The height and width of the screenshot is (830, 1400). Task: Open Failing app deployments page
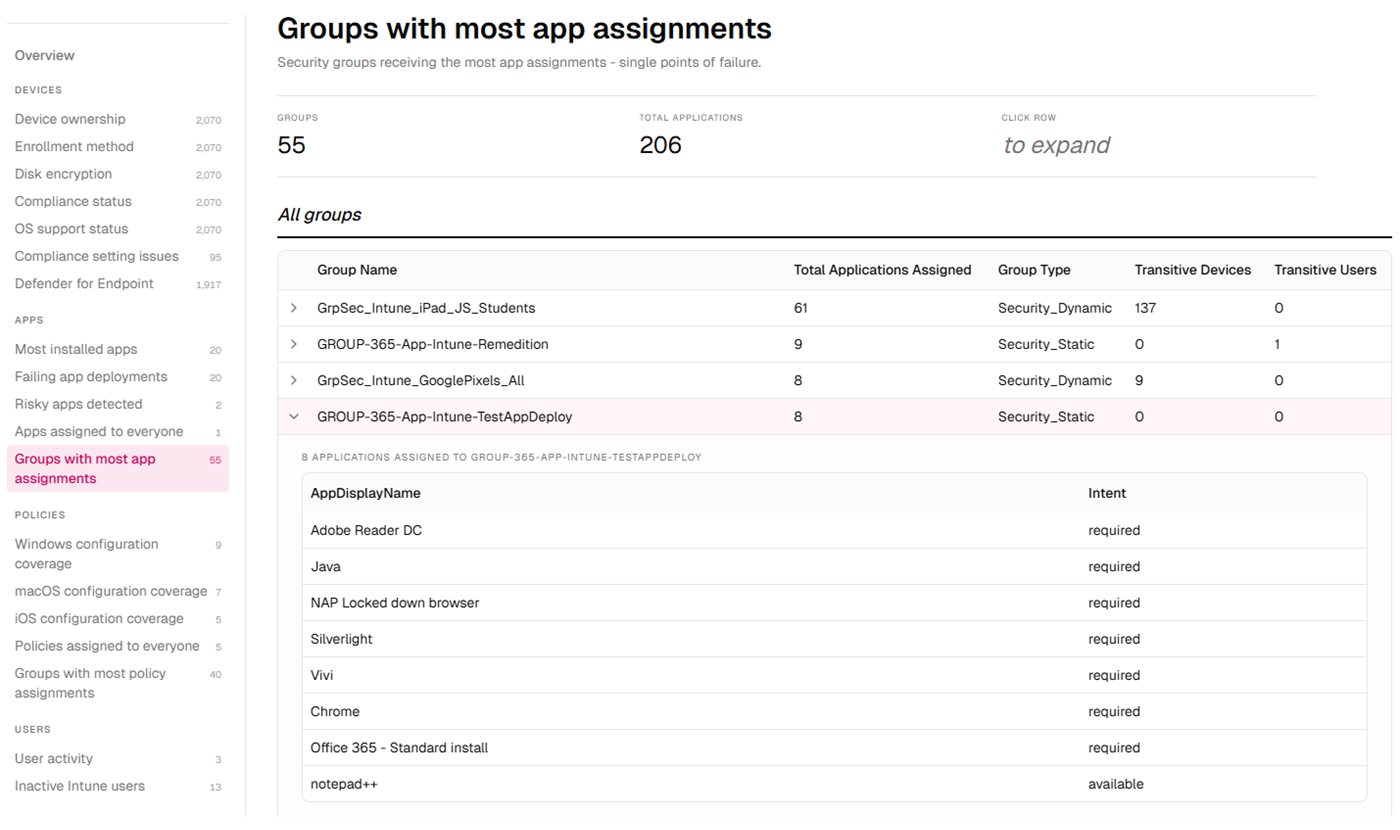[x=118, y=377]
